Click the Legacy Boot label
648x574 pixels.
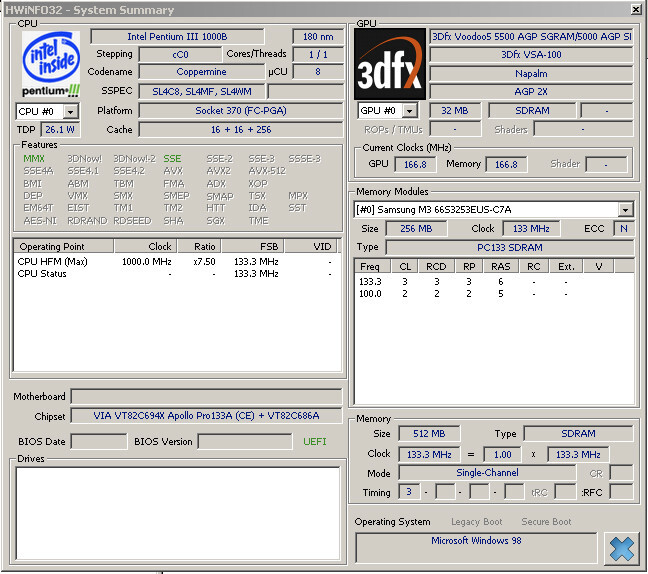tap(476, 522)
